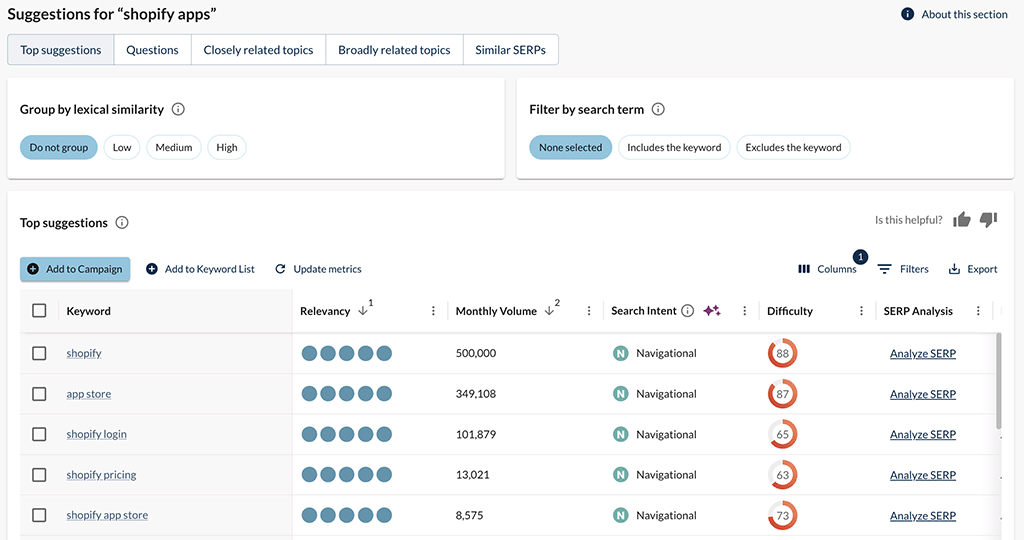This screenshot has height=540, width=1024.
Task: Click Analyze SERP for shopify login row
Action: click(923, 434)
